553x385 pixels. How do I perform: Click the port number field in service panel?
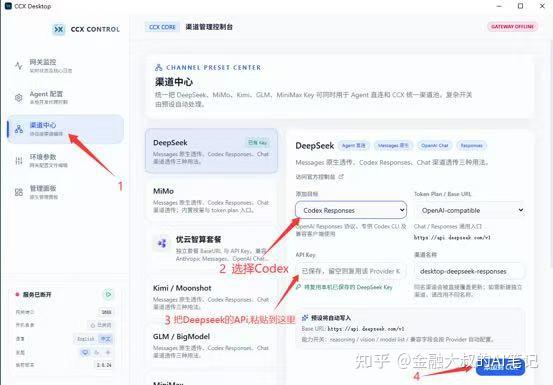106,312
